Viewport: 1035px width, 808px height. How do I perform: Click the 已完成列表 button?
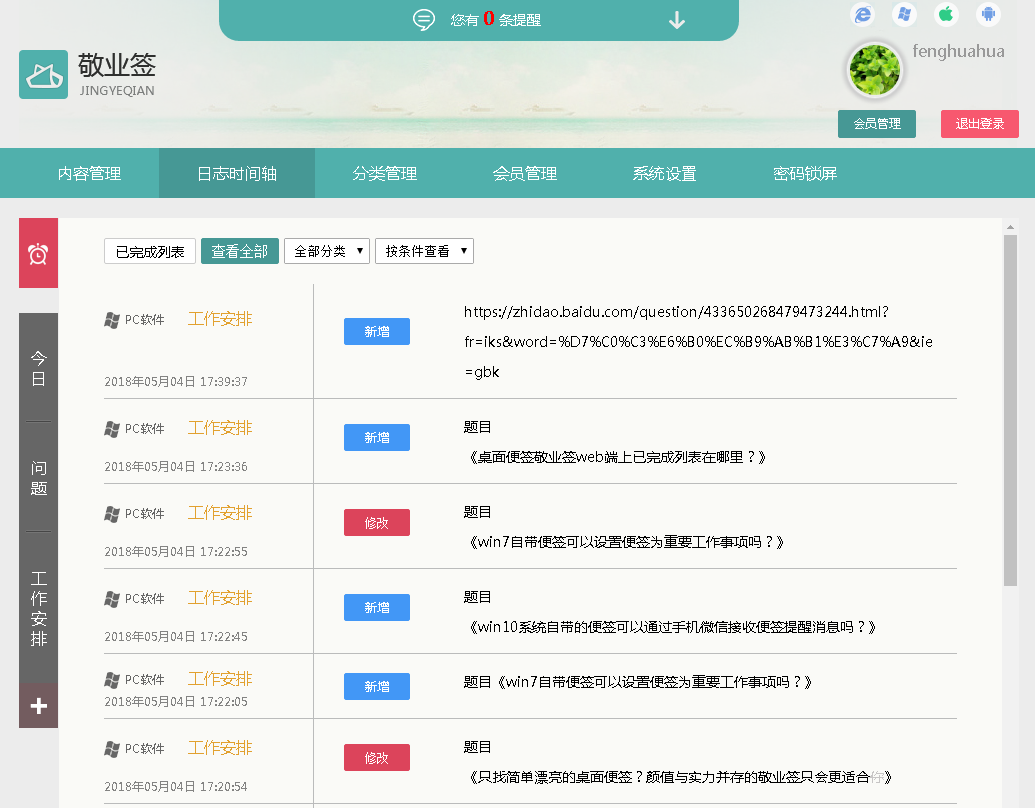[150, 252]
